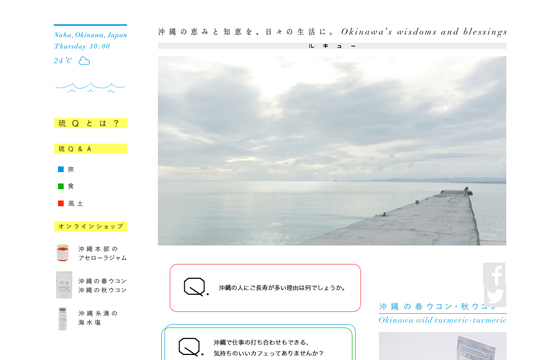
Task: Click the Naka, Okinawa, Japan location text
Action: pyautogui.click(x=90, y=35)
